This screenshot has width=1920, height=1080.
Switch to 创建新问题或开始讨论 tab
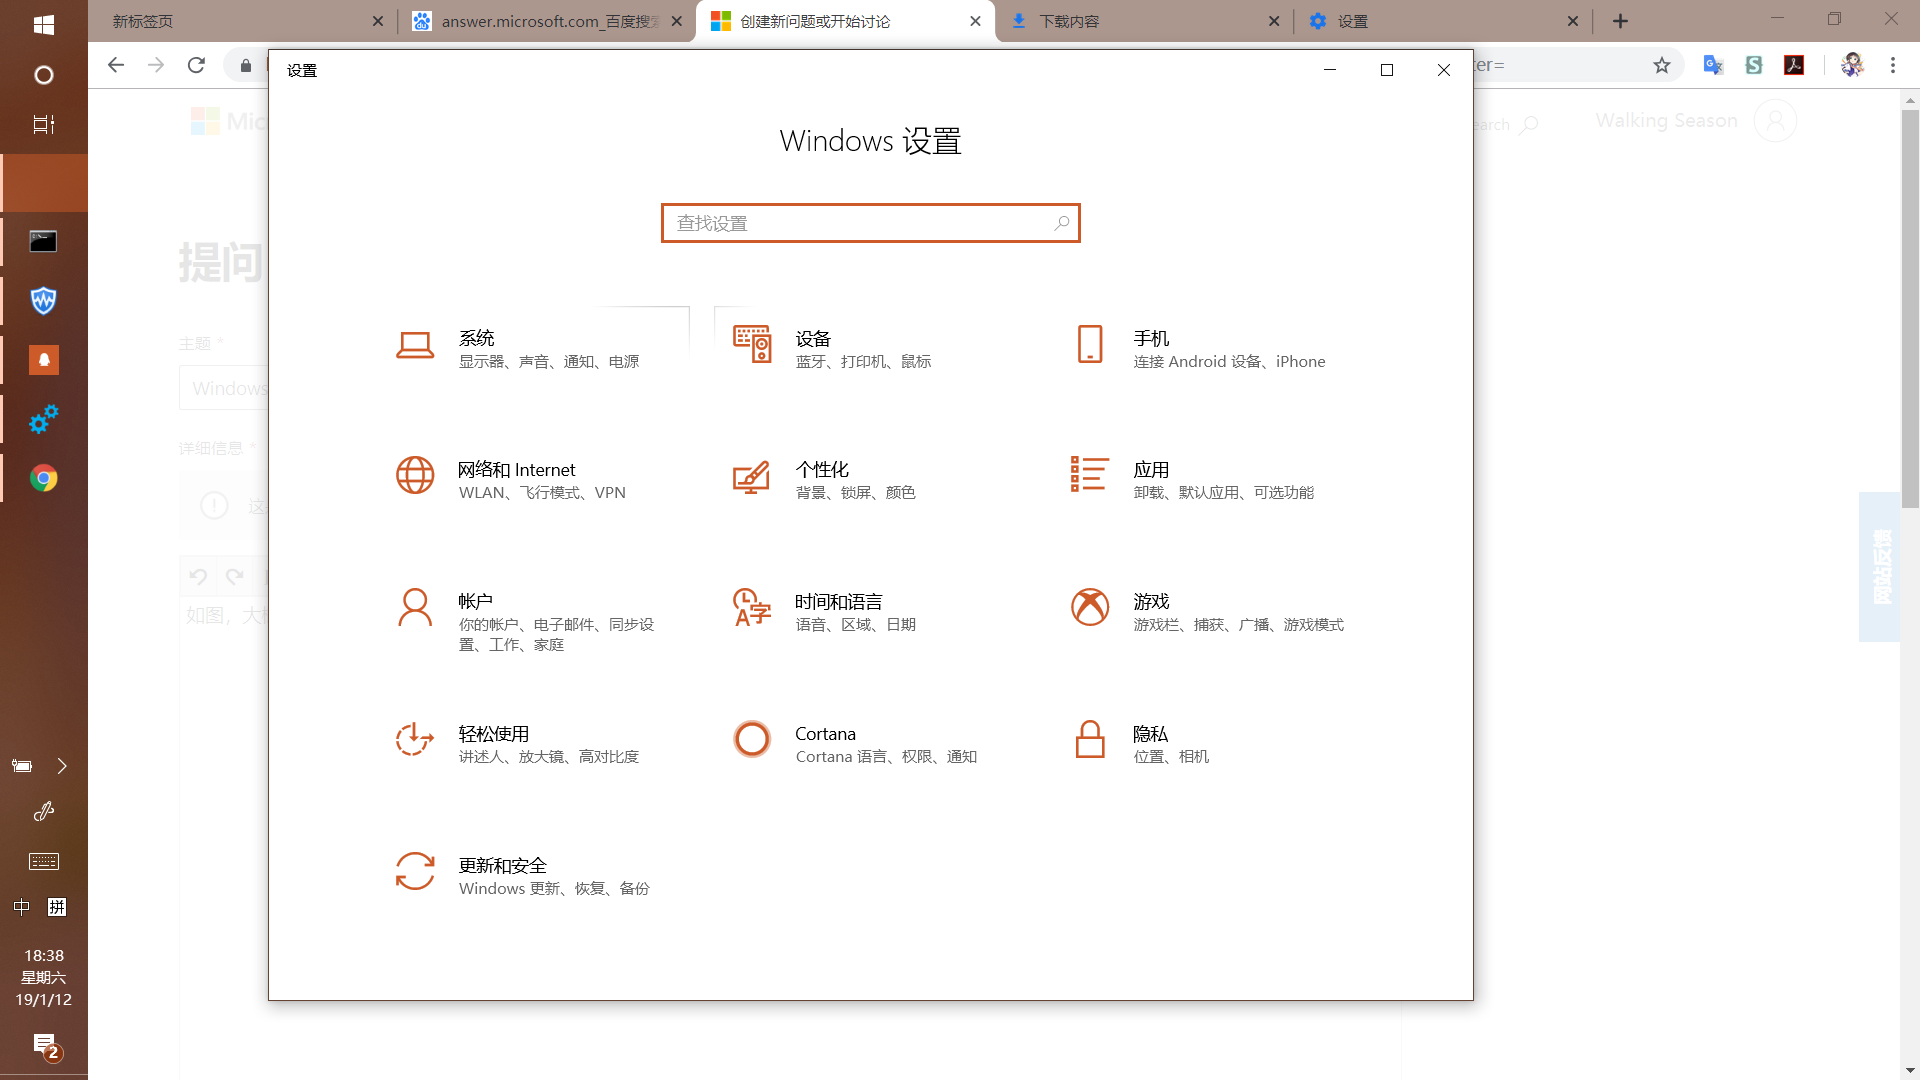(x=845, y=21)
